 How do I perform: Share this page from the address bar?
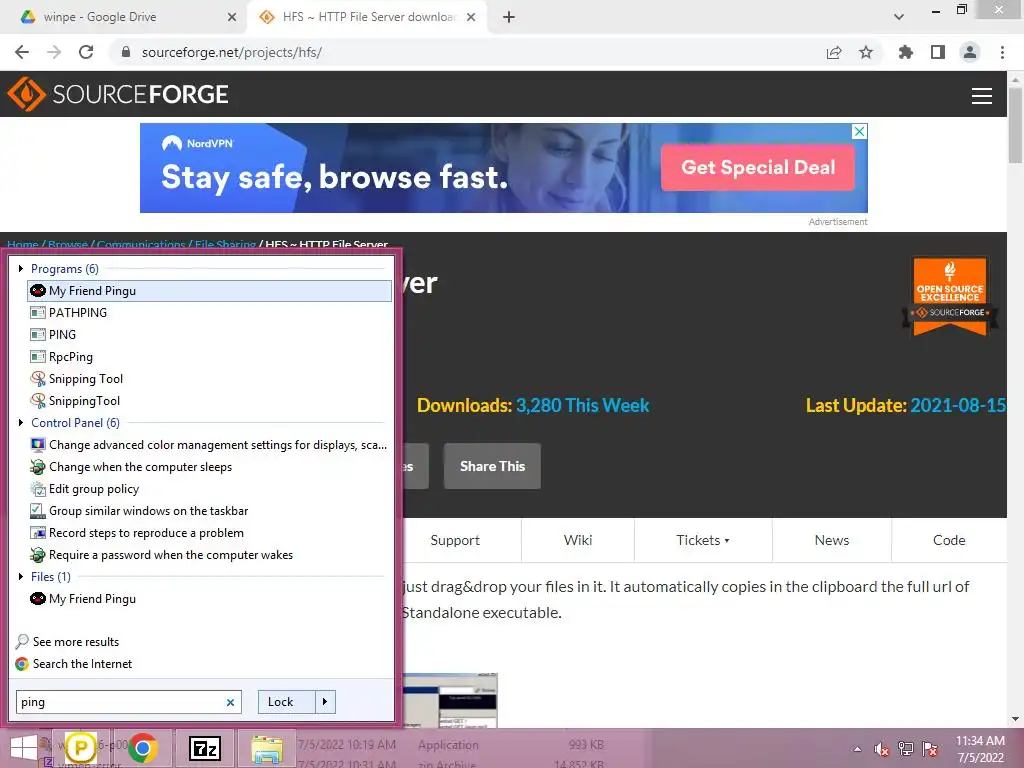834,52
